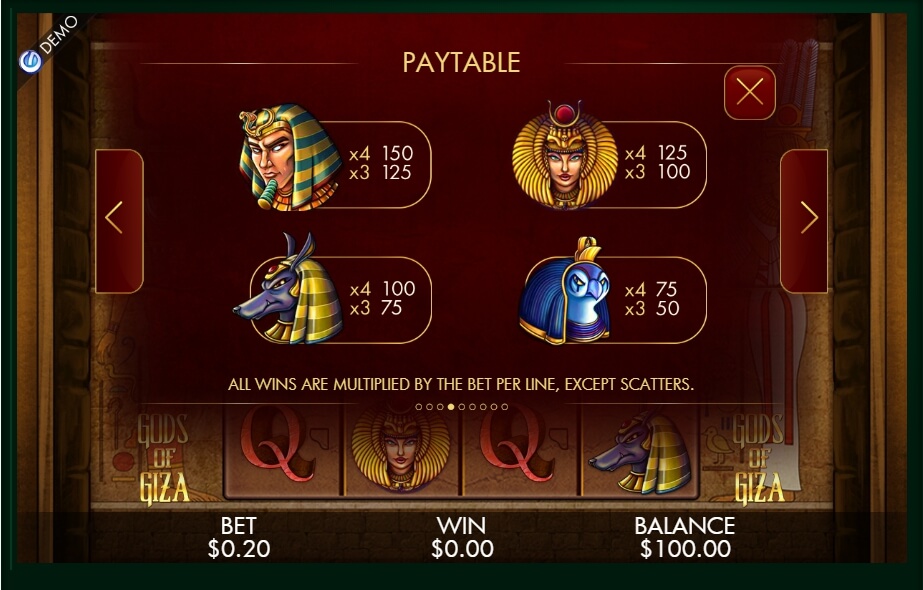Click the PAYTABLE title heading
This screenshot has width=923, height=590.
click(462, 63)
